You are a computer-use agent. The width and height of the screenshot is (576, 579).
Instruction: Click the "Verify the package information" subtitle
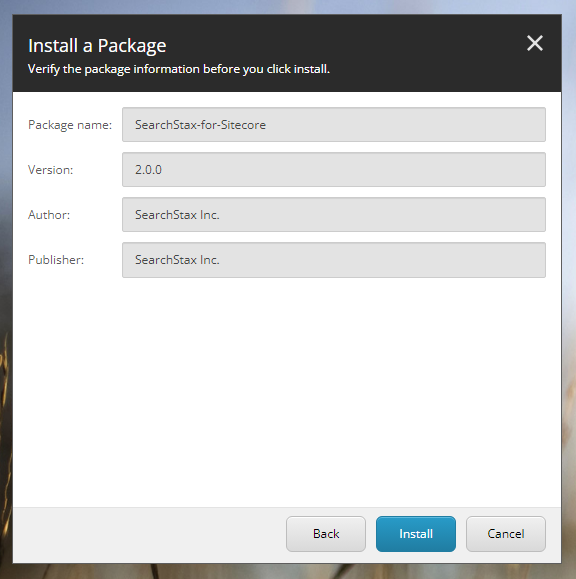(x=179, y=69)
